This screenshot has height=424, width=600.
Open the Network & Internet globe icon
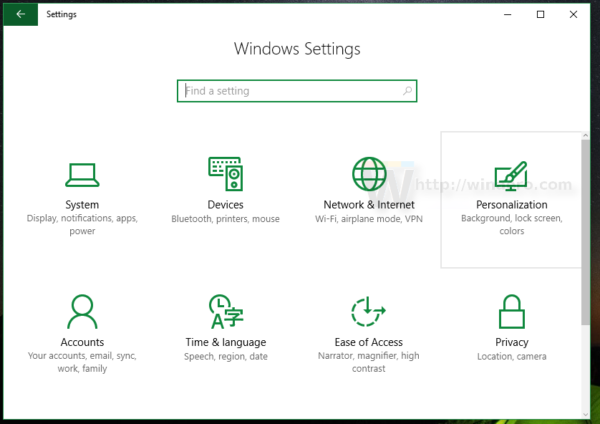coord(369,174)
